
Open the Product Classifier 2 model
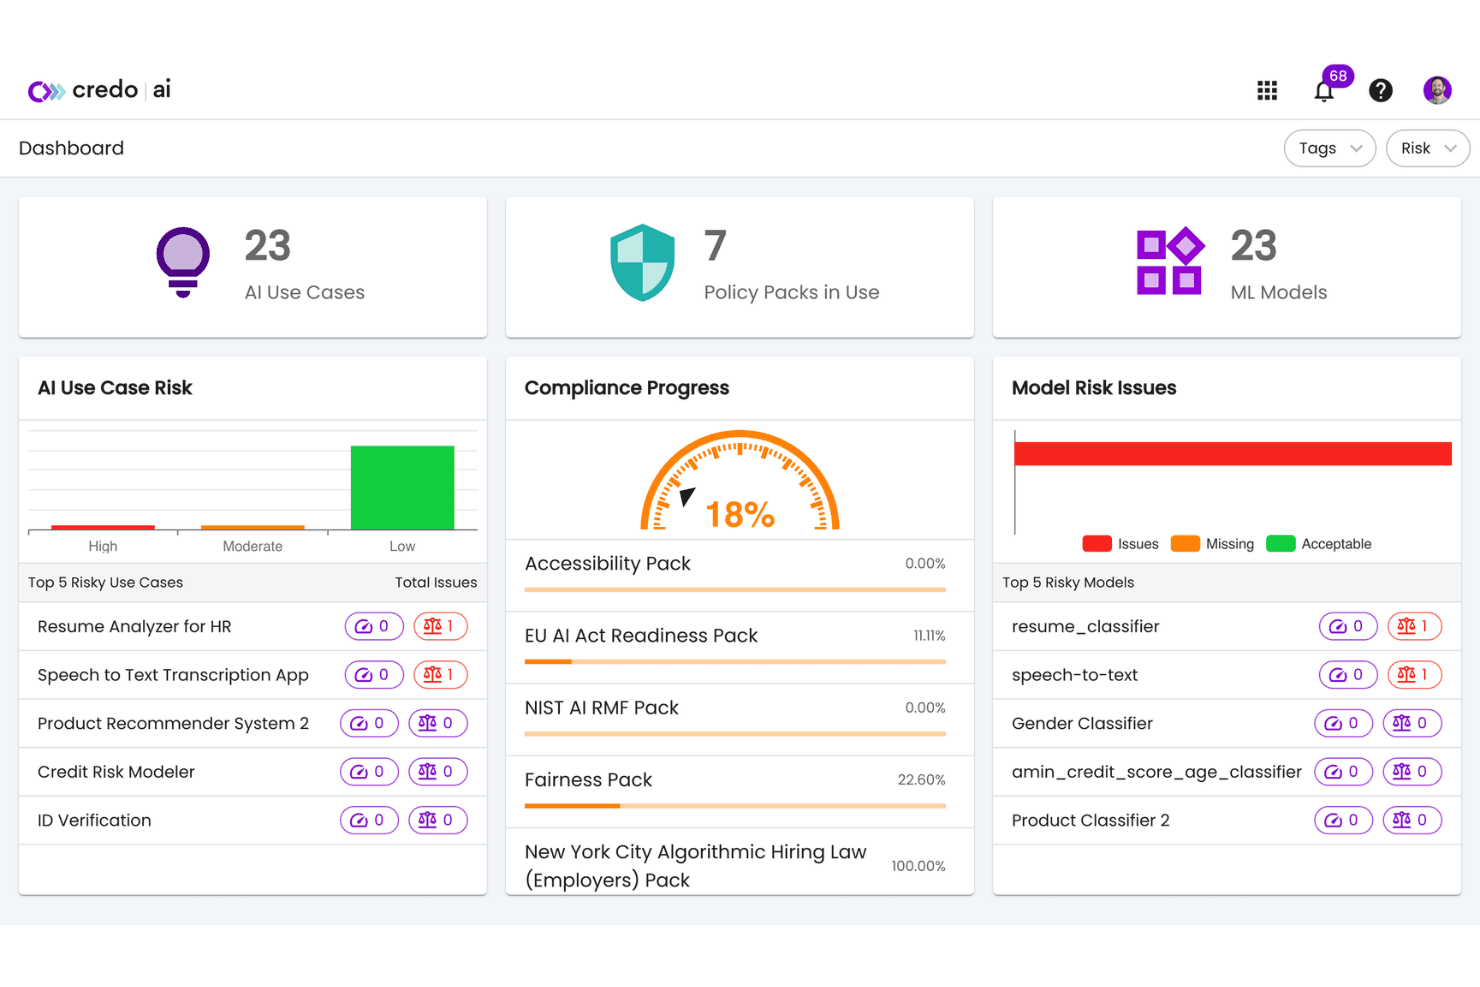tap(1090, 820)
